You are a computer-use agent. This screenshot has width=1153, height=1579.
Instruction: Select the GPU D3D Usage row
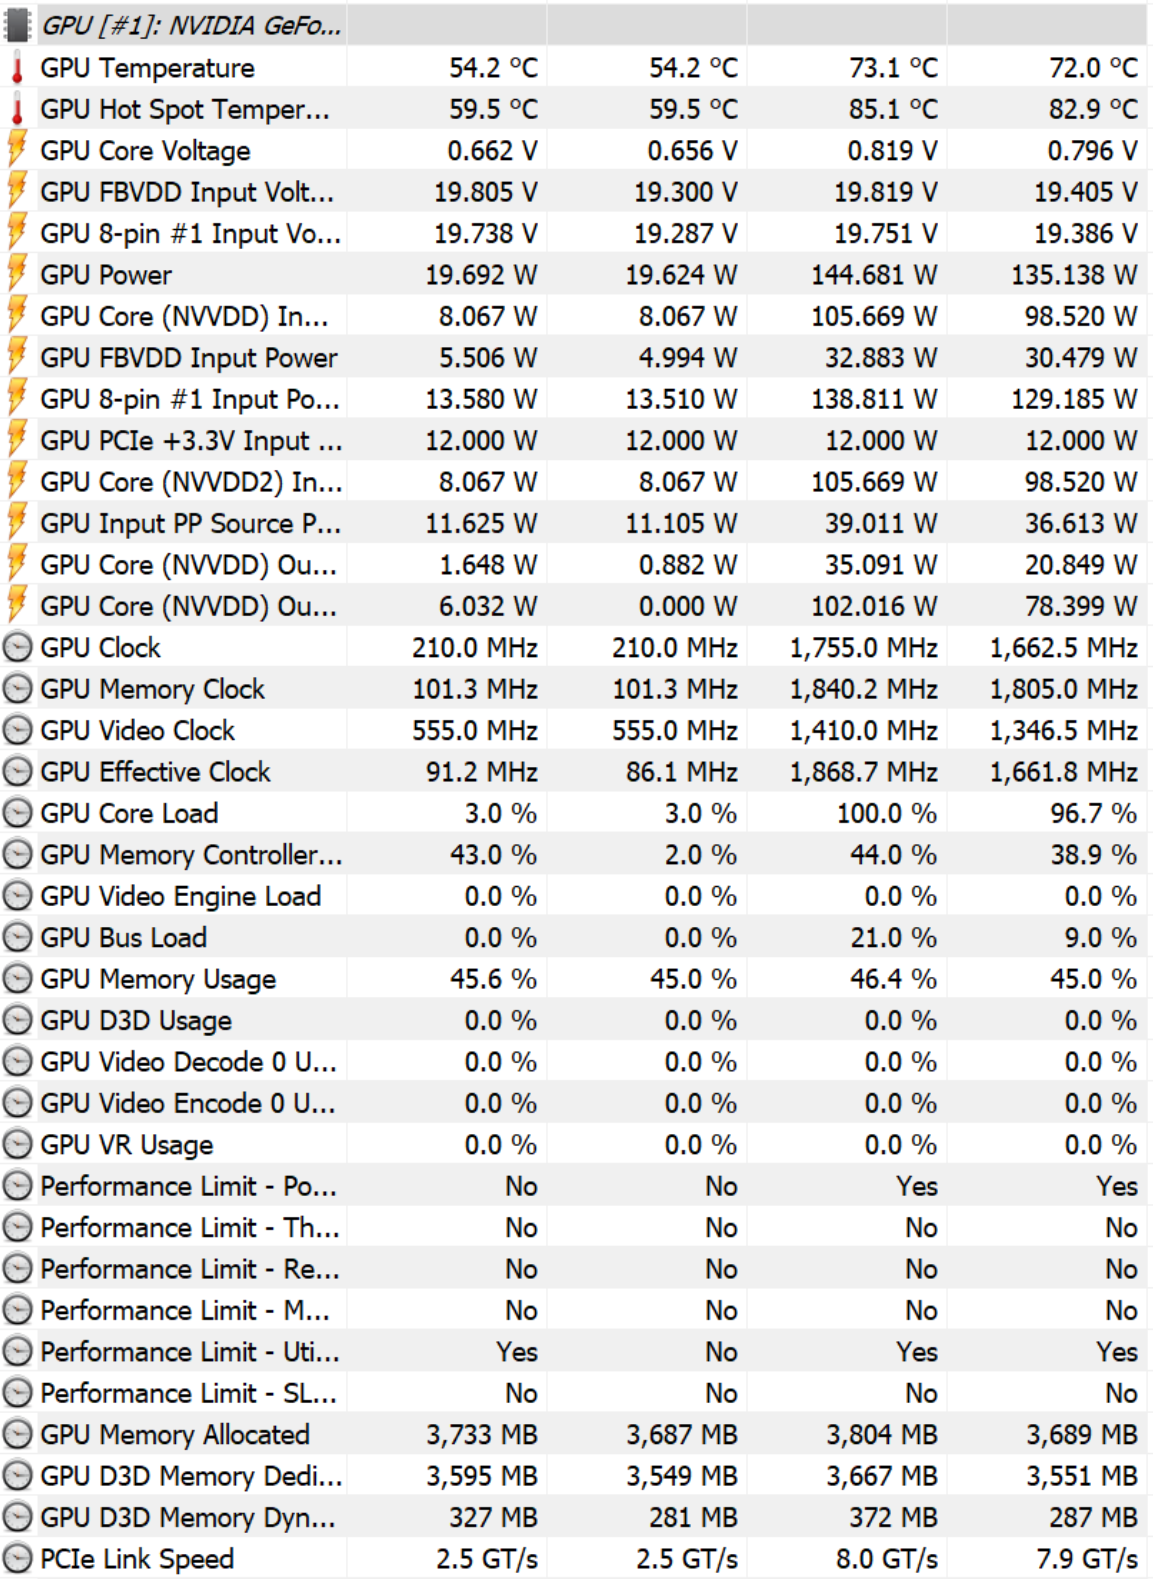(576, 1020)
